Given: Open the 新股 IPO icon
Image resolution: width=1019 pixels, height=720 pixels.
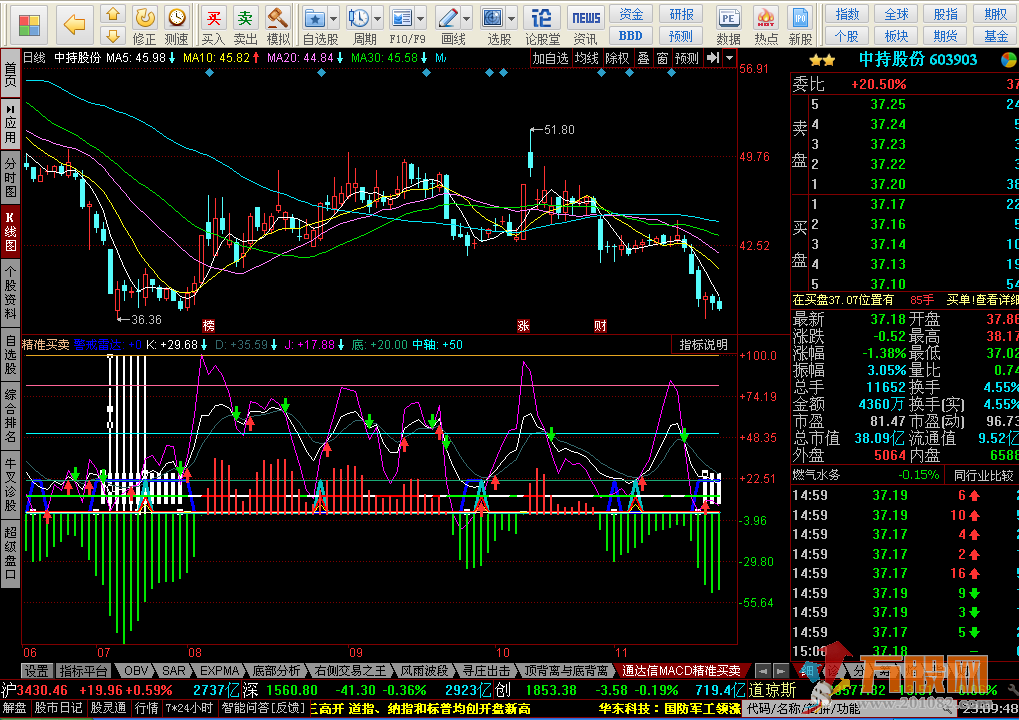Looking at the screenshot, I should tap(800, 18).
